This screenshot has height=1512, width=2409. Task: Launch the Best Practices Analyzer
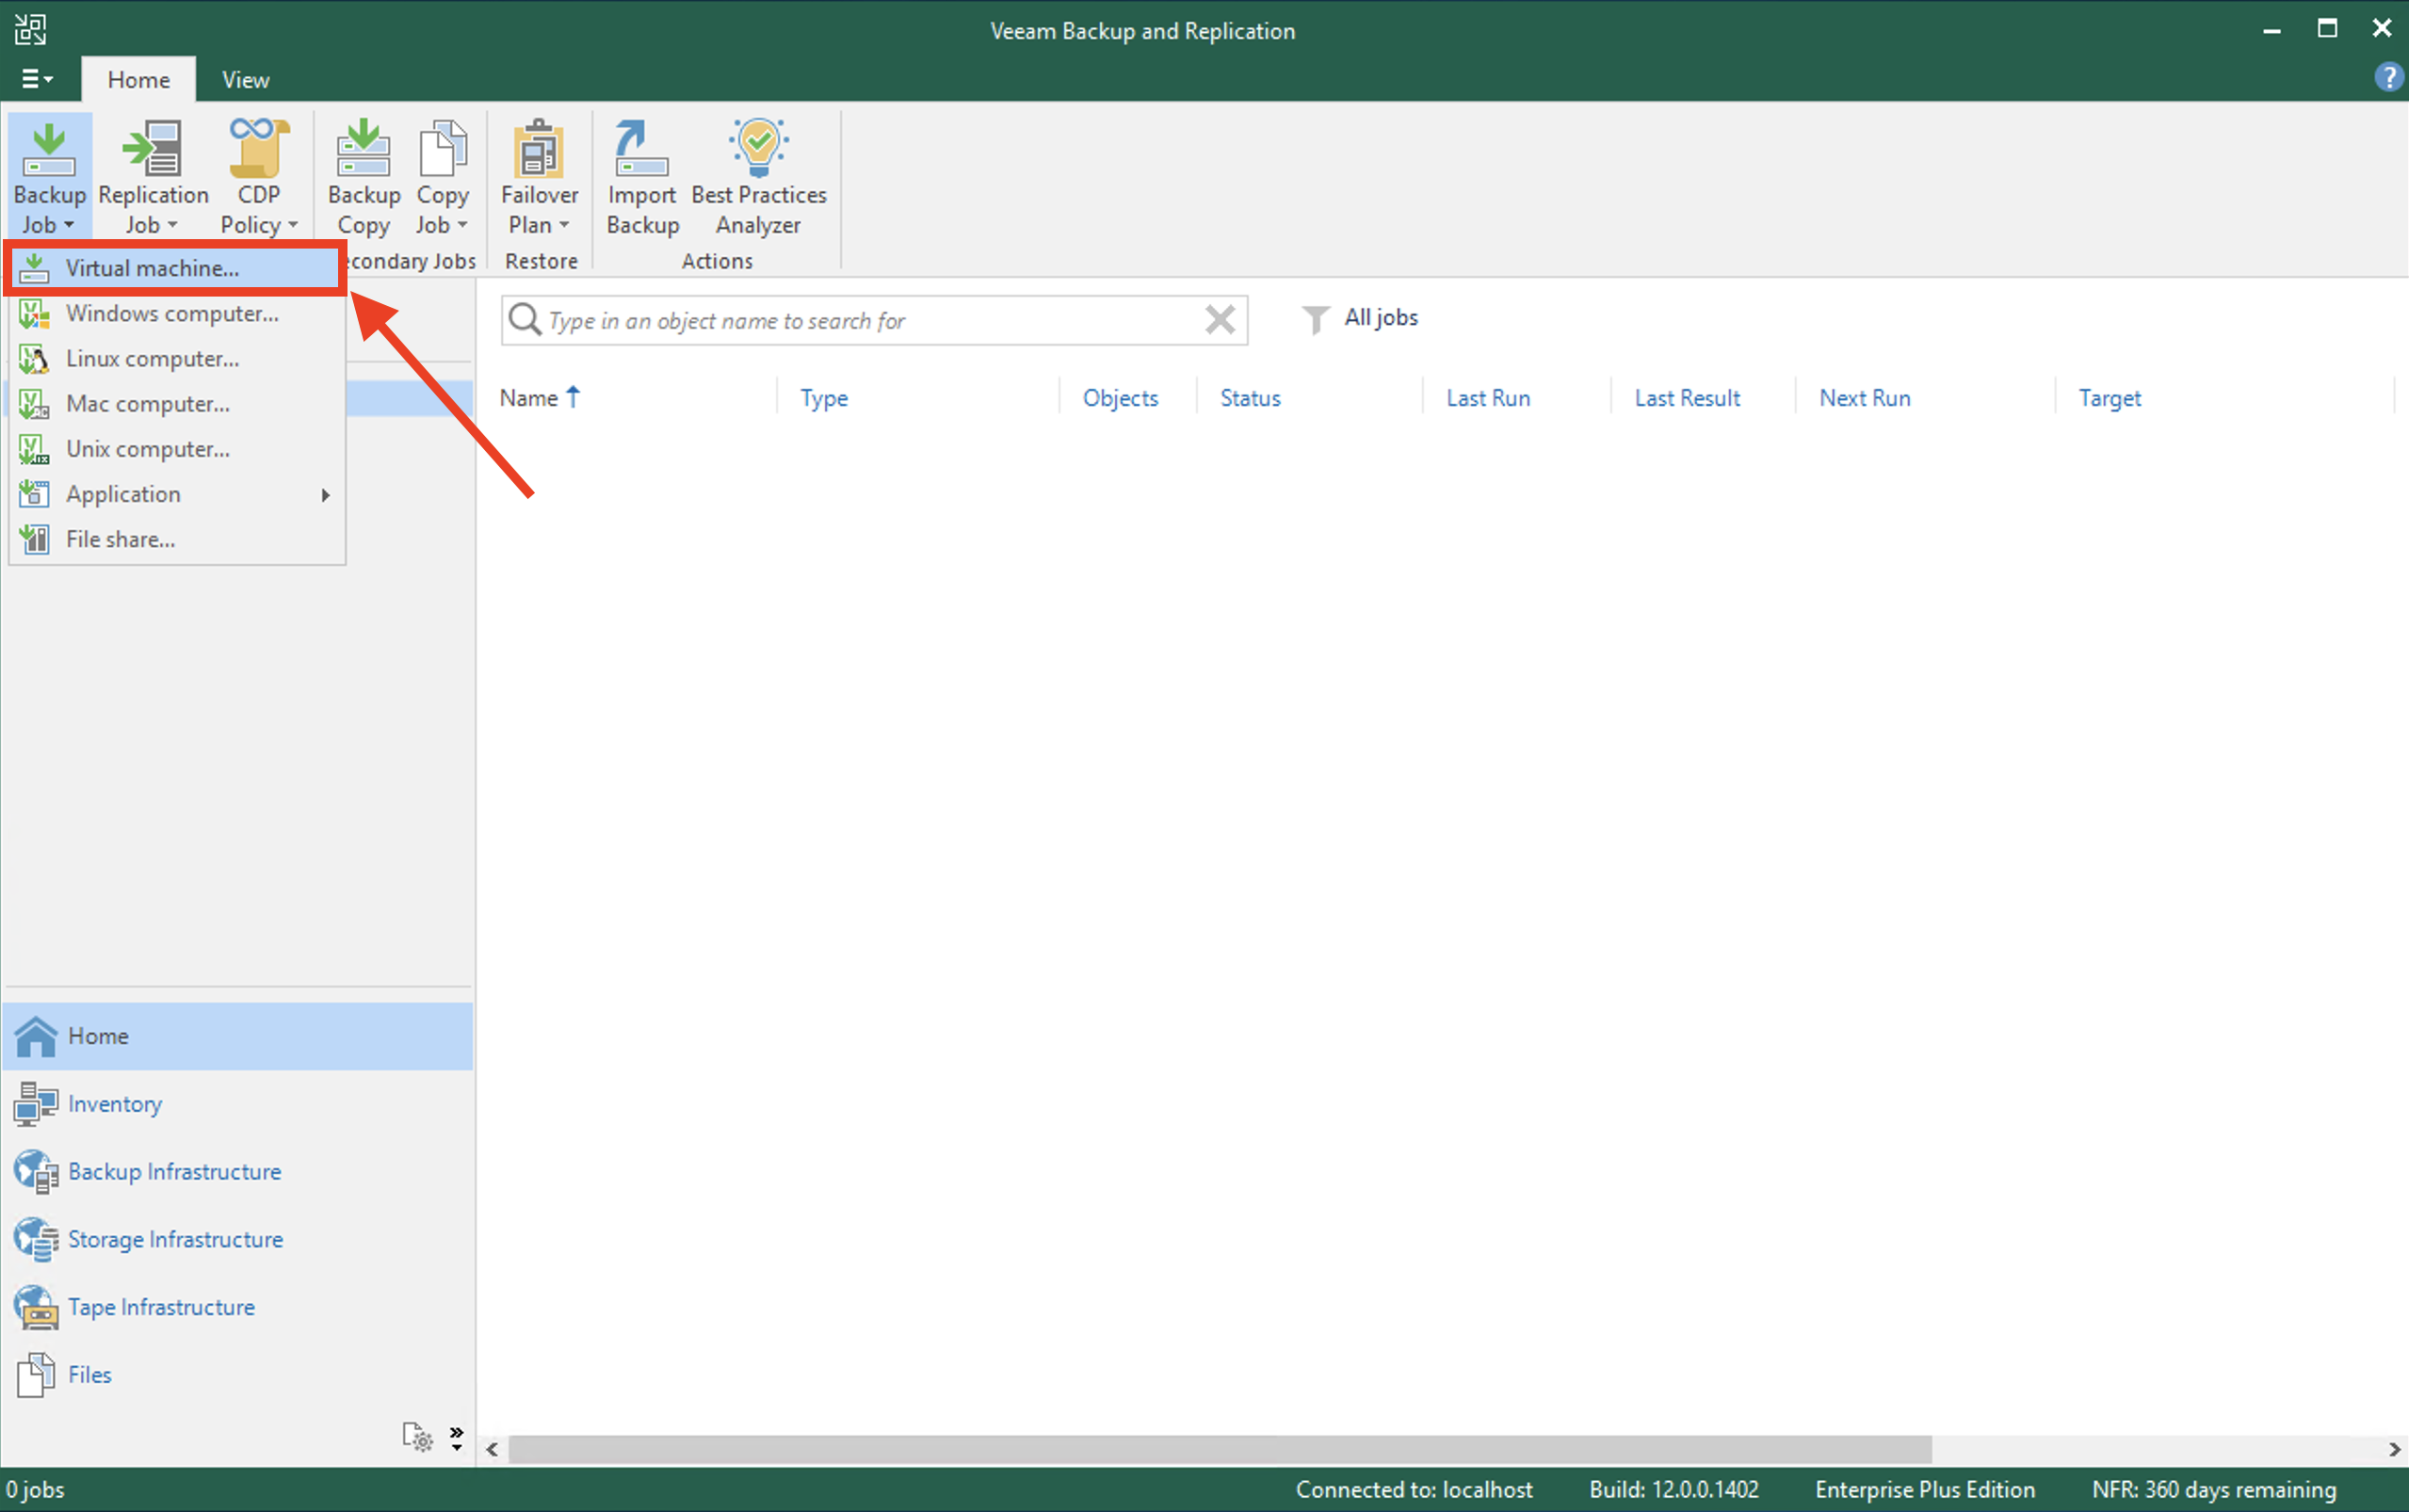tap(759, 177)
